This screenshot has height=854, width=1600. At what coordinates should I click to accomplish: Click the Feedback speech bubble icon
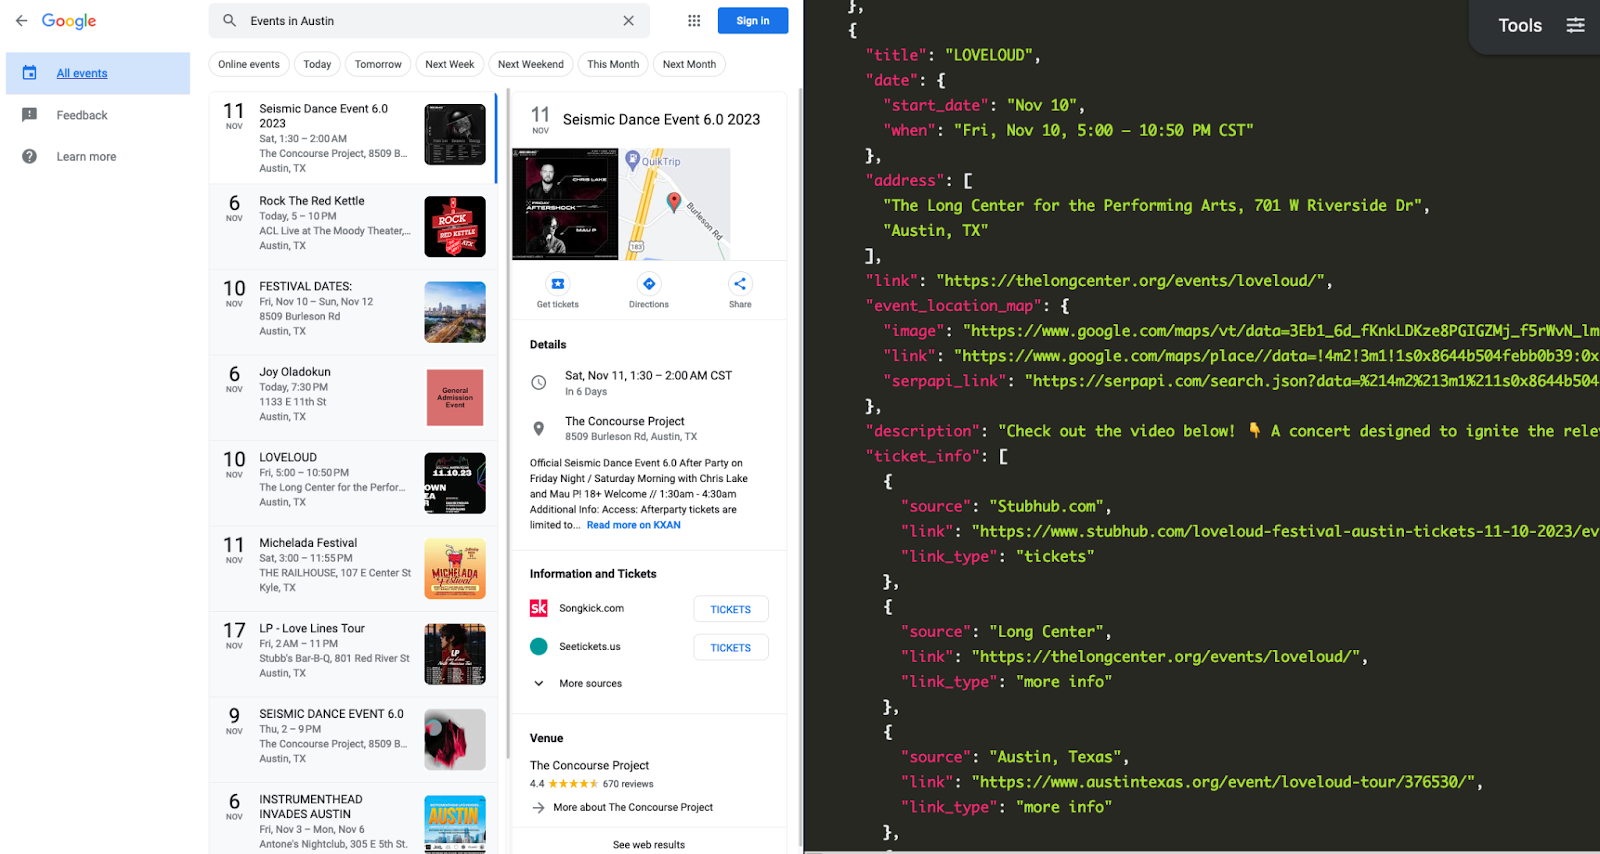pyautogui.click(x=30, y=115)
